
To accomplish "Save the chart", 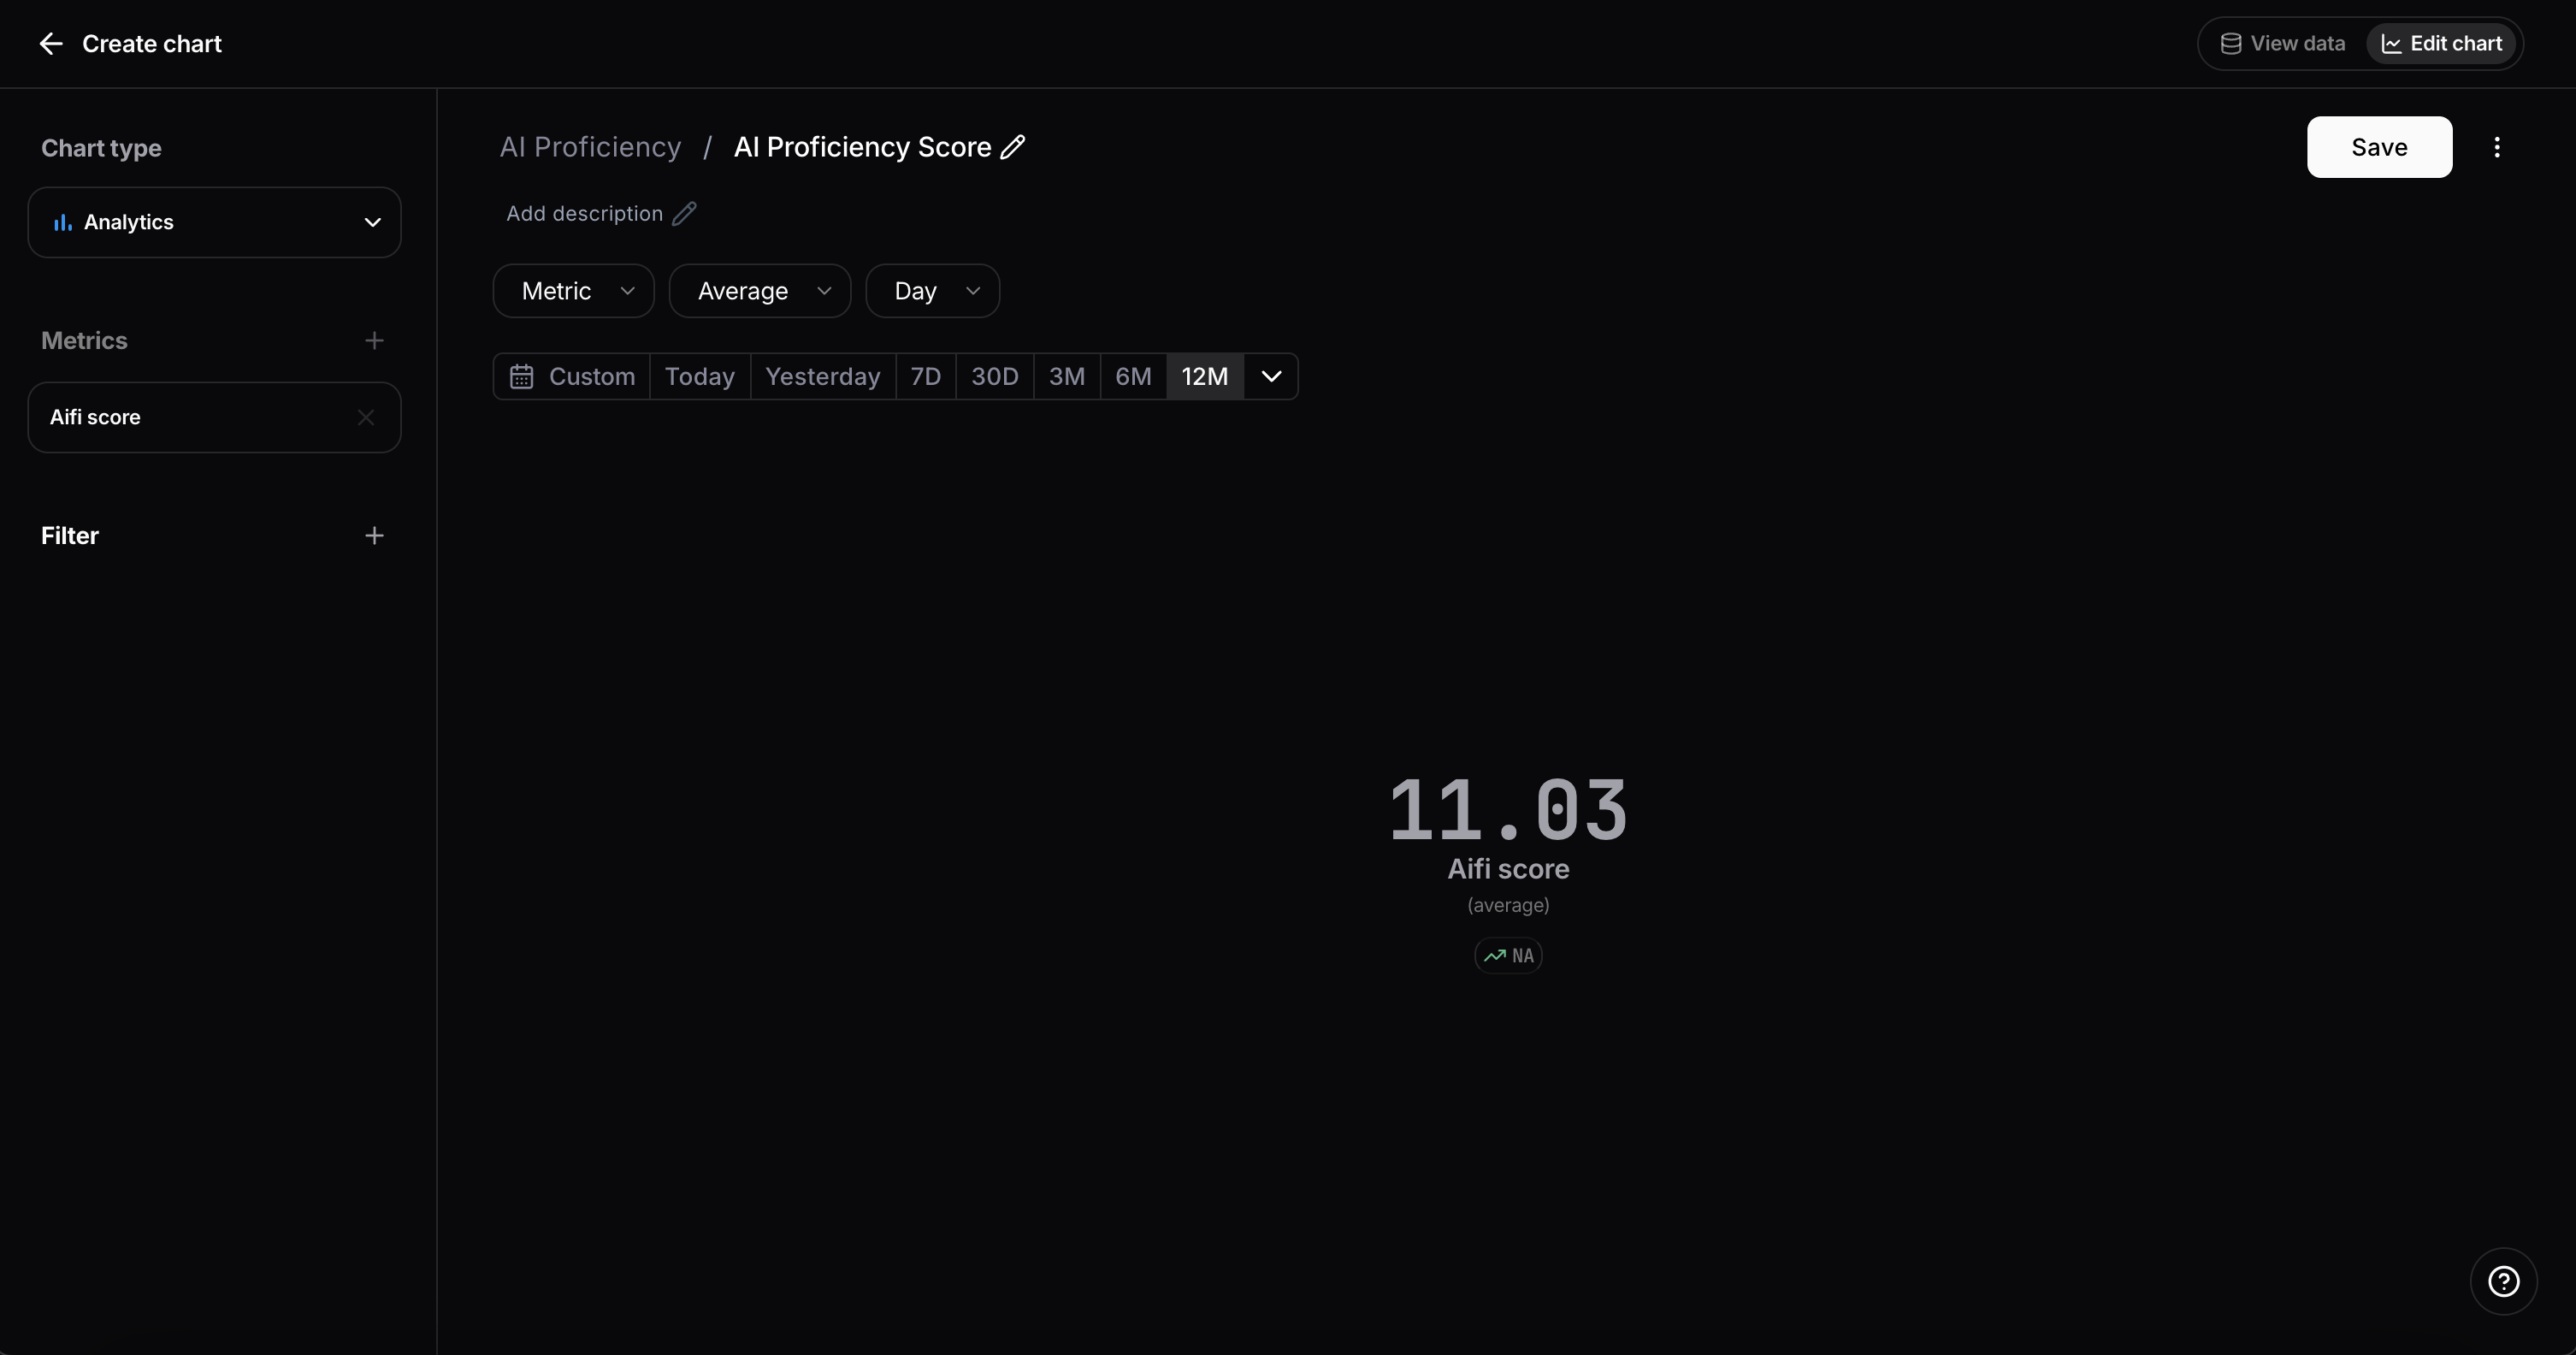I will click(x=2379, y=147).
